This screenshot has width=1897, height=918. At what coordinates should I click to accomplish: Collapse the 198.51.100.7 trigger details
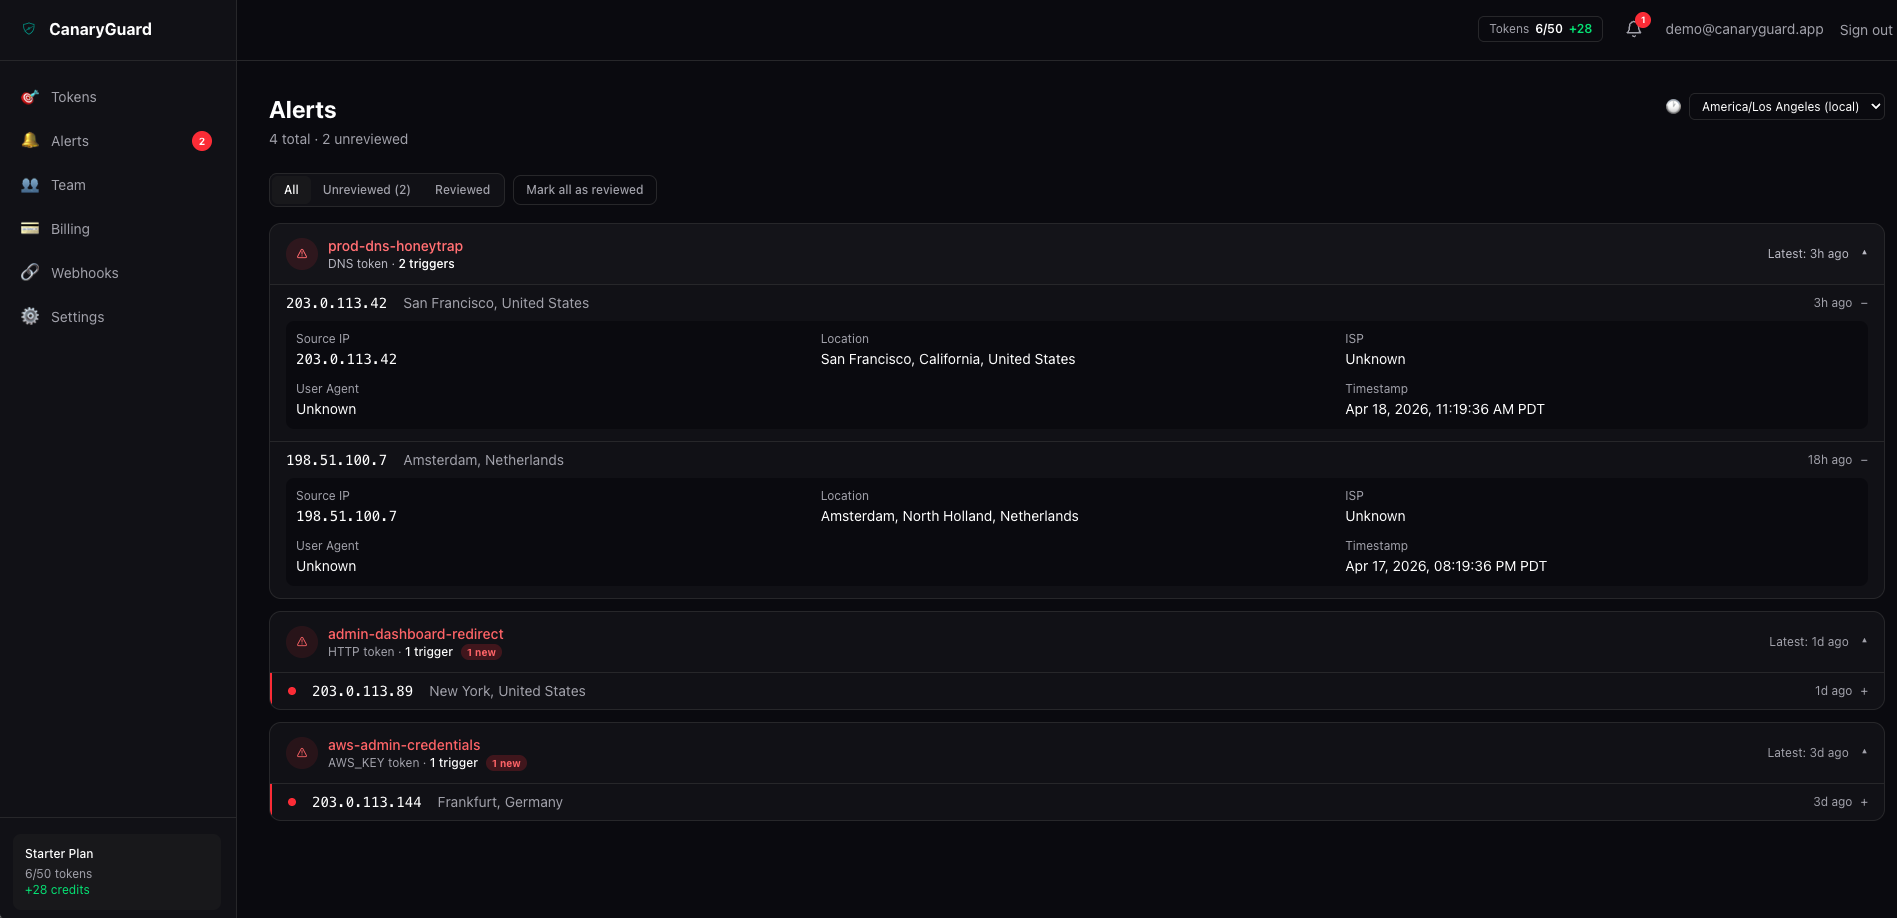(1864, 460)
